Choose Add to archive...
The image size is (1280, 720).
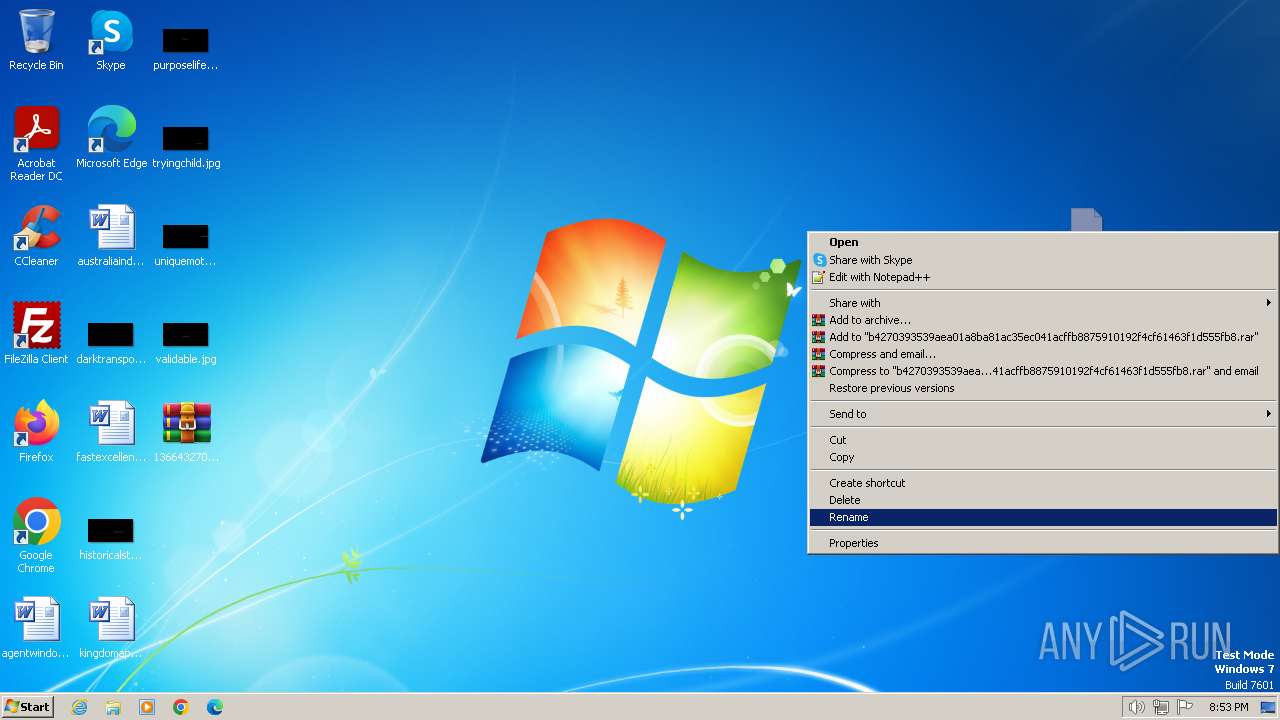click(x=1043, y=320)
